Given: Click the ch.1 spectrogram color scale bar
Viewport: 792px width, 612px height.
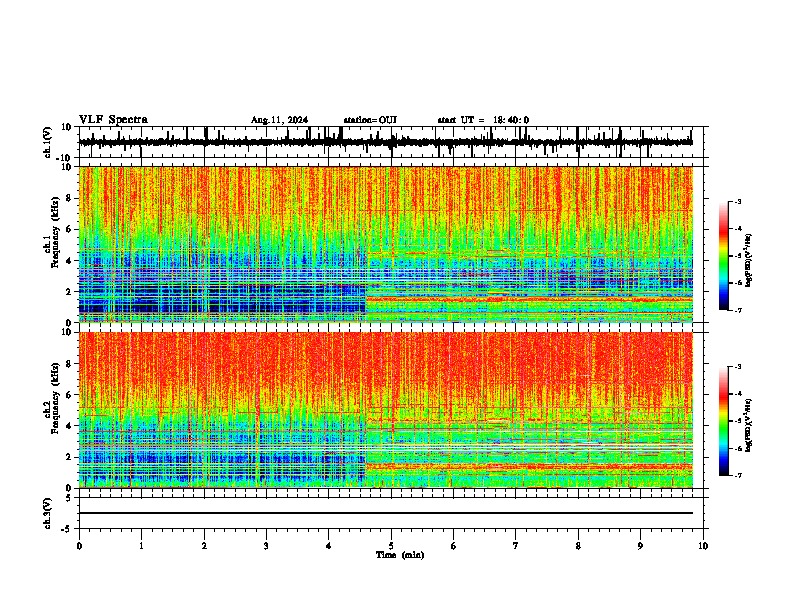Looking at the screenshot, I should coord(723,256).
